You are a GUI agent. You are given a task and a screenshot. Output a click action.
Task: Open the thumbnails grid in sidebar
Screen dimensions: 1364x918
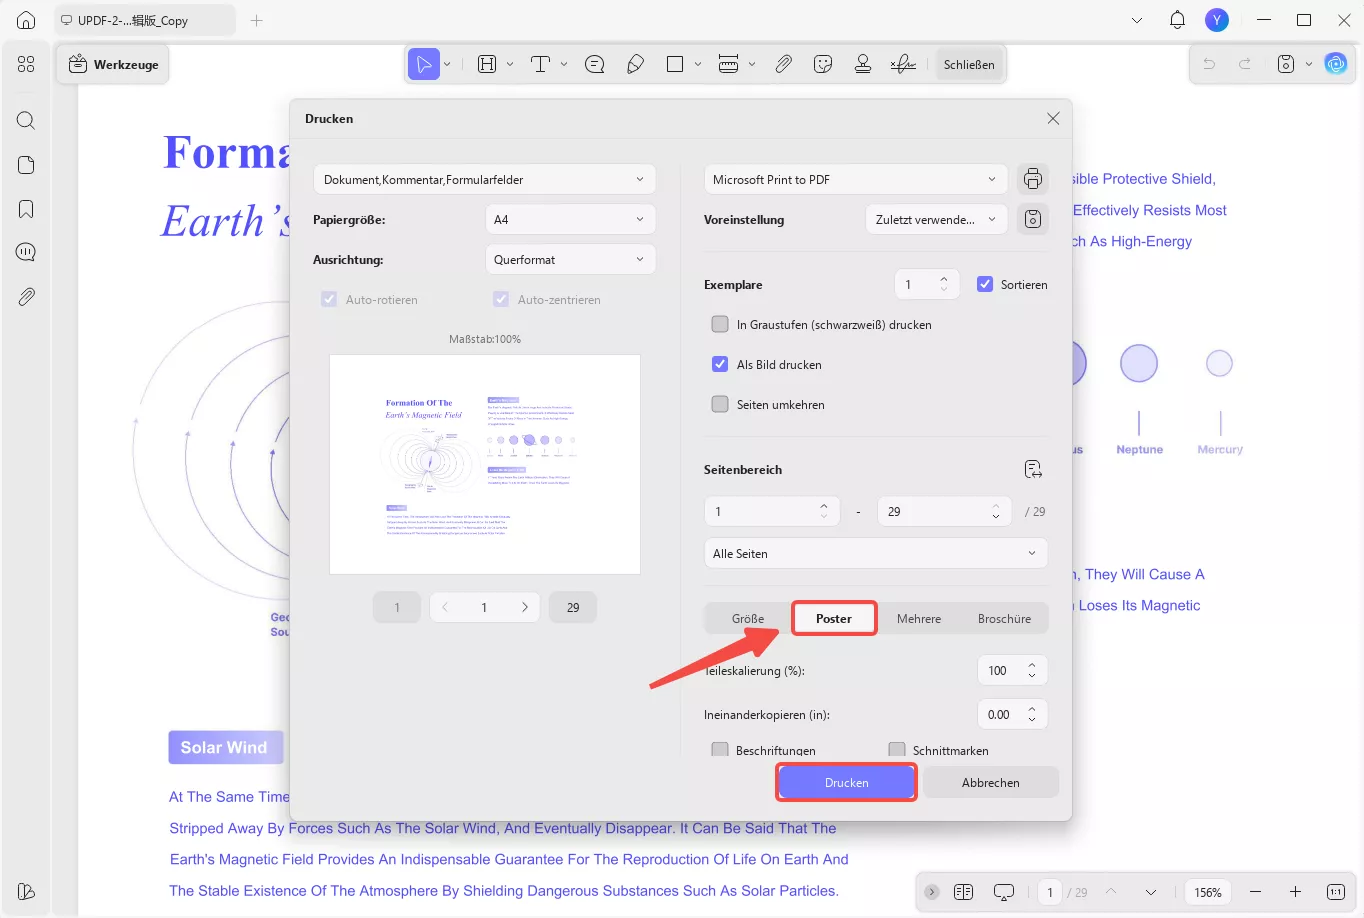[26, 64]
